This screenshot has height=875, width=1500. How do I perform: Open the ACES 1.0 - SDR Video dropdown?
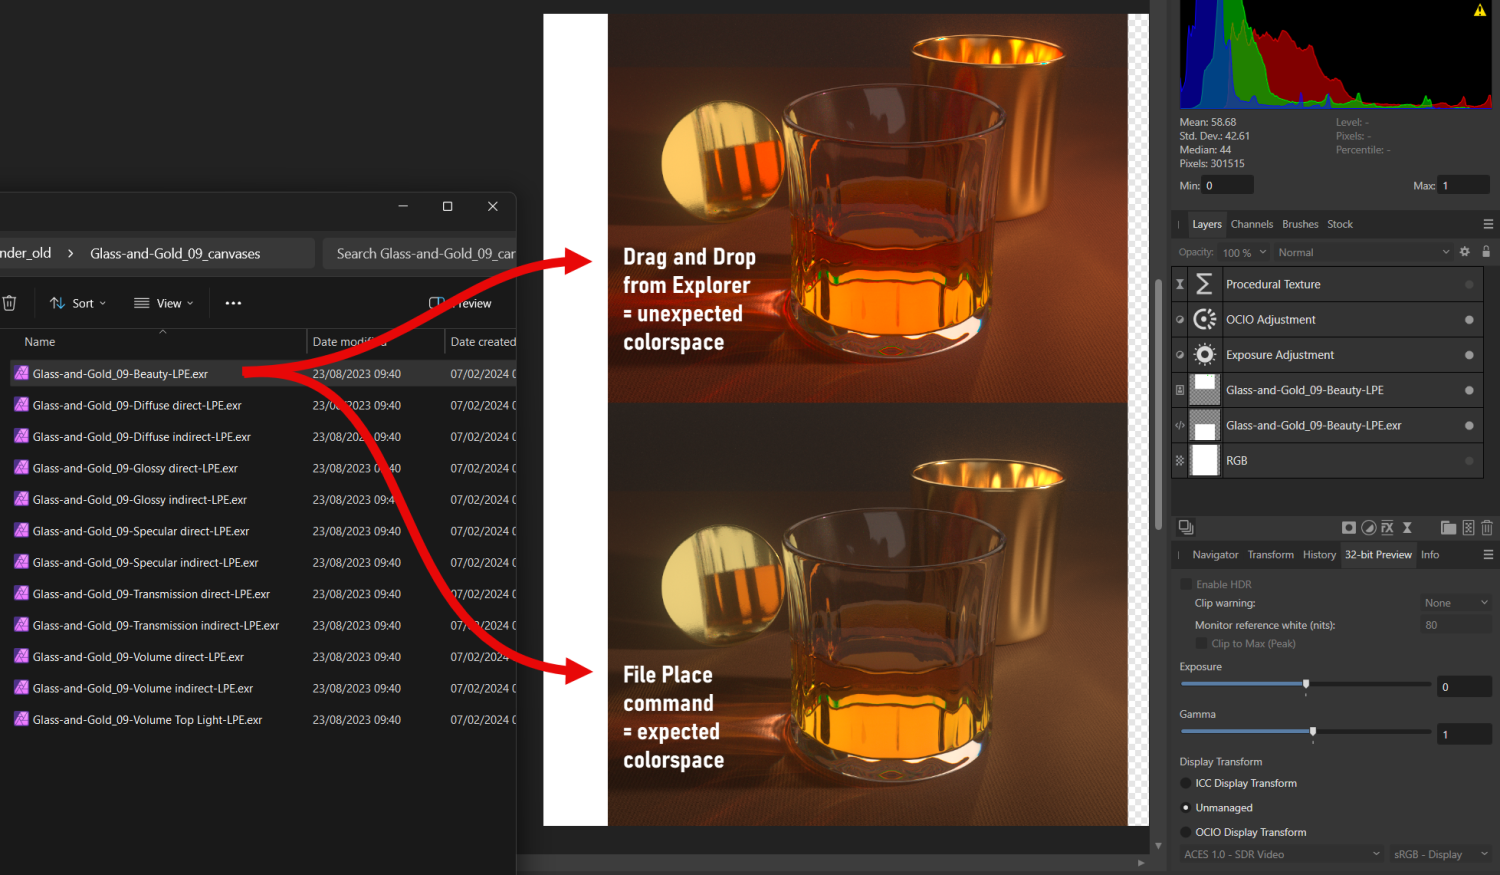click(x=1280, y=854)
